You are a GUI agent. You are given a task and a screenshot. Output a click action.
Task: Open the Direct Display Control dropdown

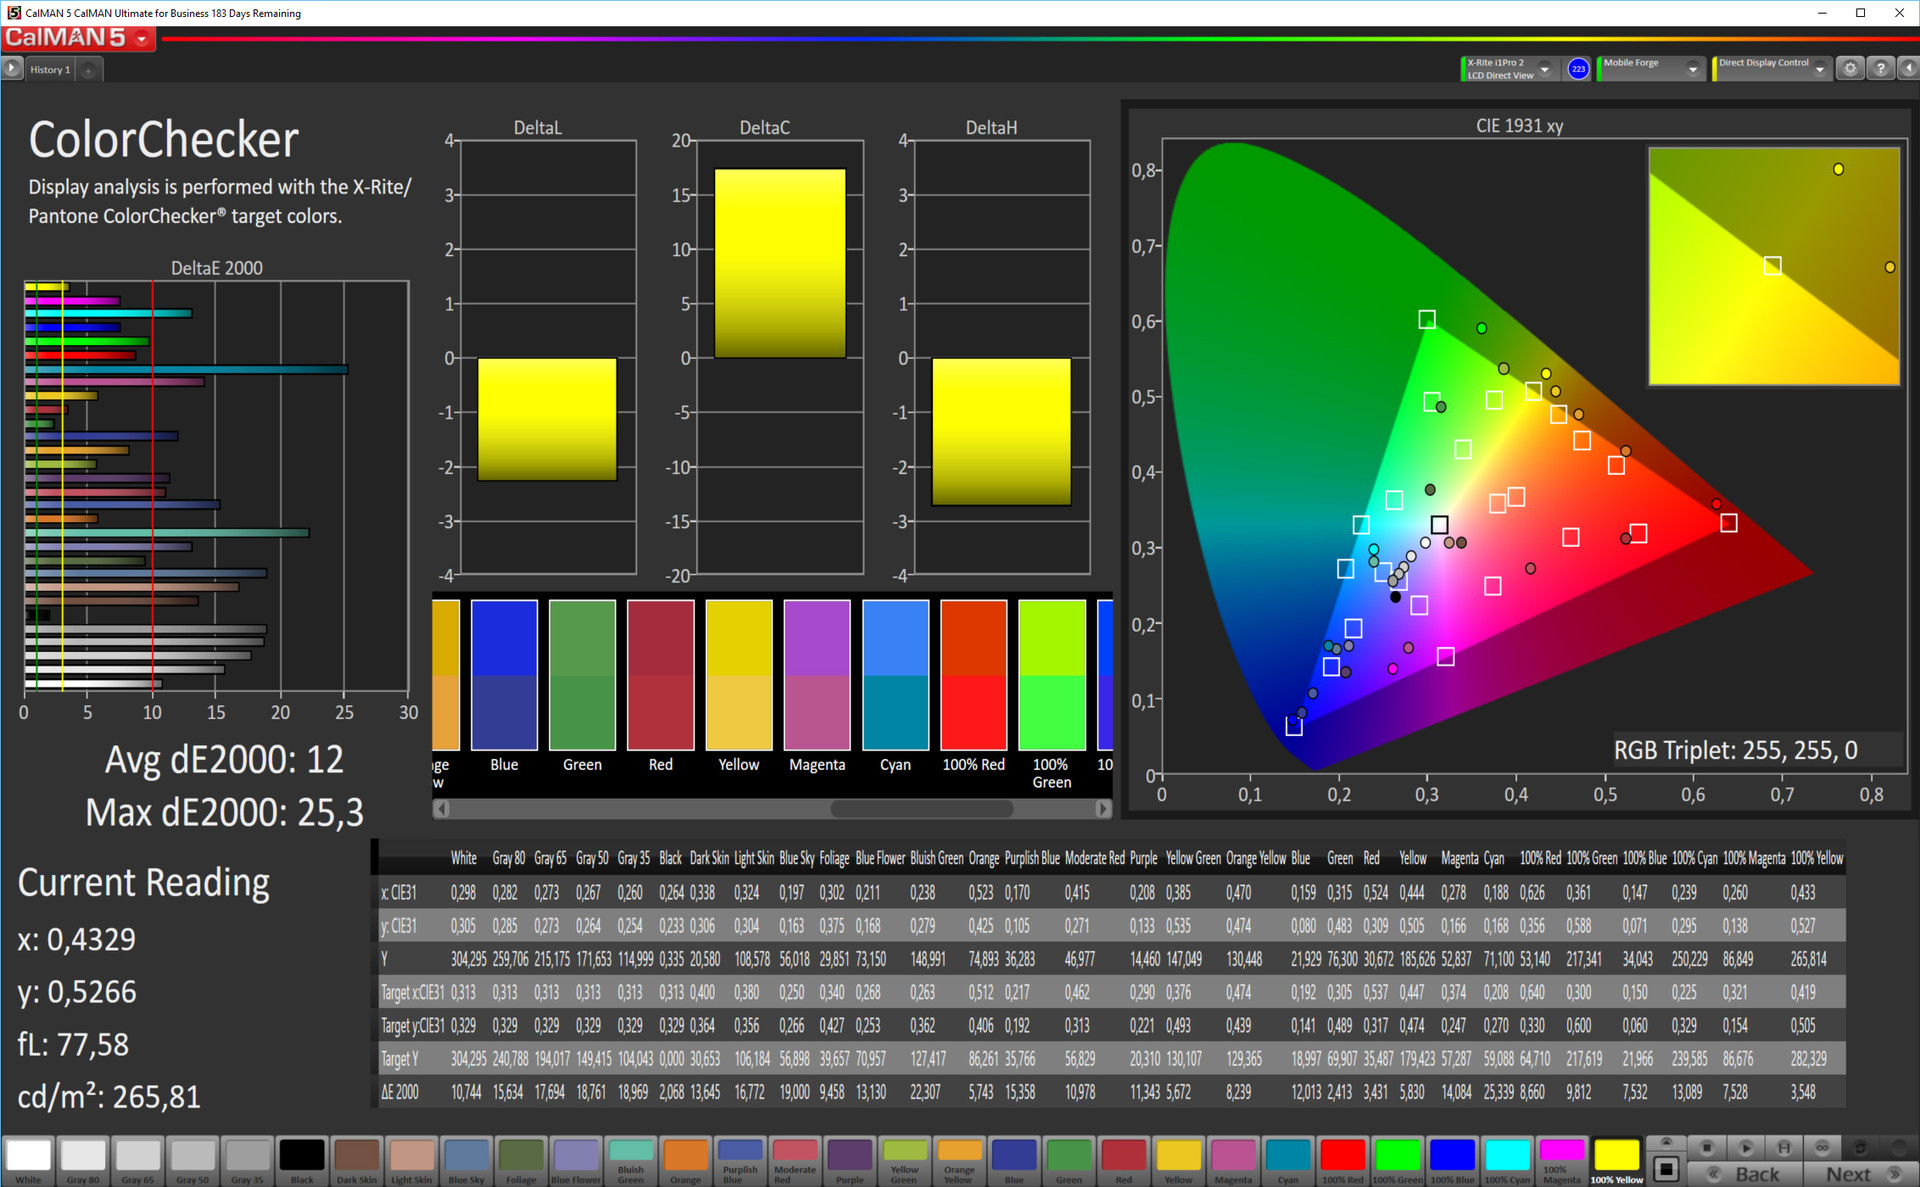click(x=1819, y=69)
